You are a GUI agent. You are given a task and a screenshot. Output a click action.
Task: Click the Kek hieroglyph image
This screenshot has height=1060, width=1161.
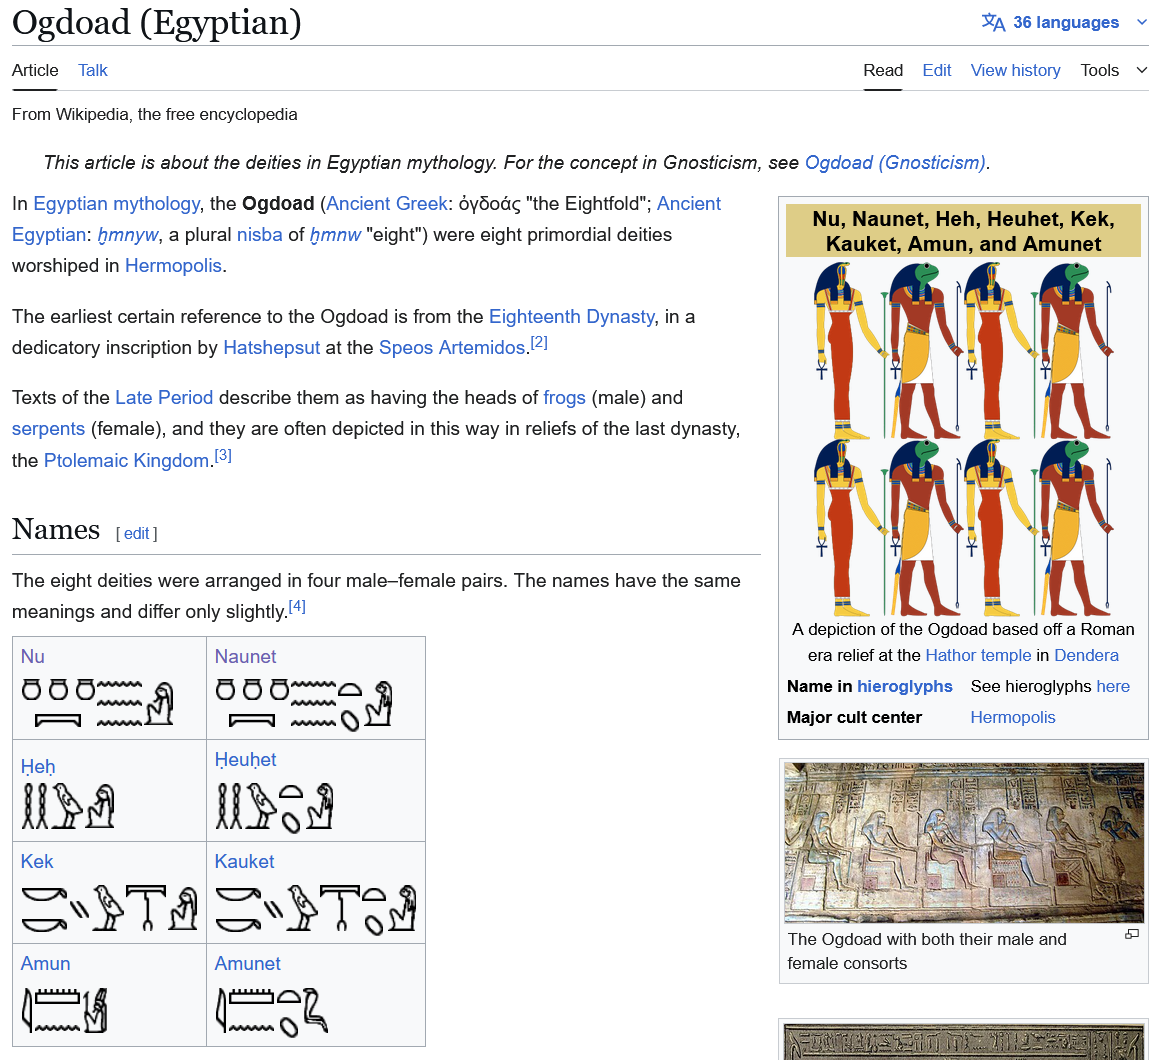coord(109,908)
